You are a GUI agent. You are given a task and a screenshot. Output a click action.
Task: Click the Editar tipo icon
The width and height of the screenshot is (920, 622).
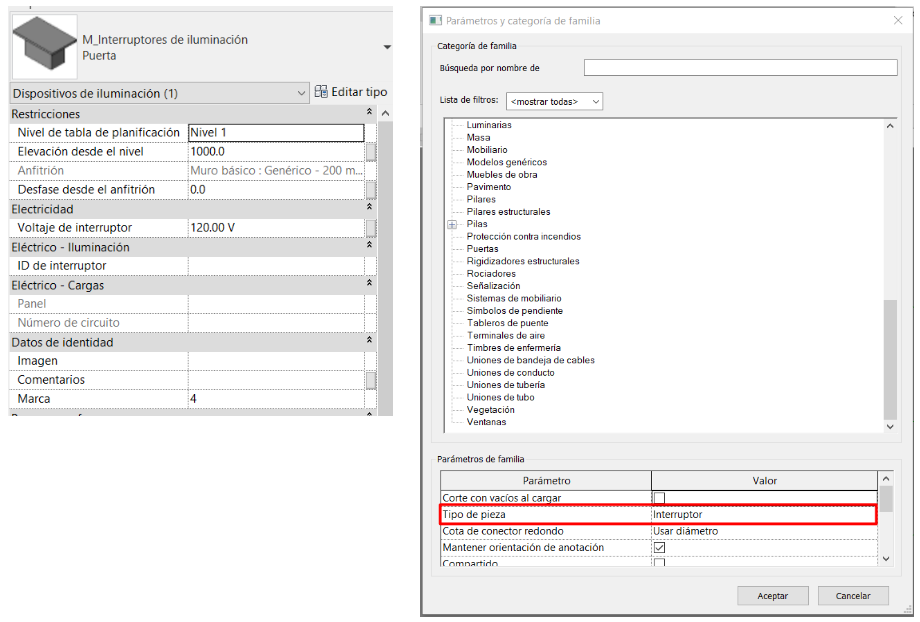point(321,92)
